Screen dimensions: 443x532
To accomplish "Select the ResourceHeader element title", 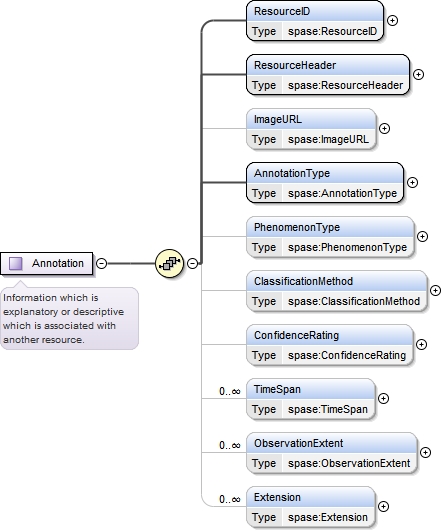I will [295, 65].
